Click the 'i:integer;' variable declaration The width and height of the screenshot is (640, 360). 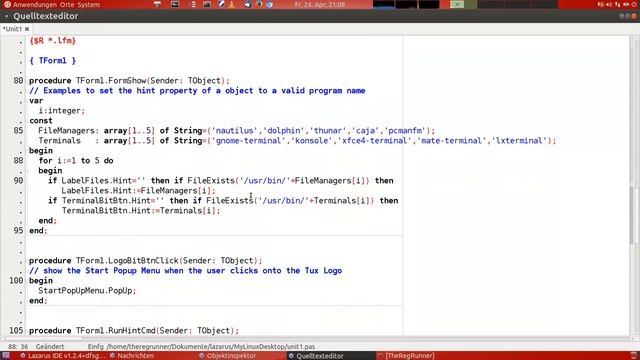tap(62, 111)
